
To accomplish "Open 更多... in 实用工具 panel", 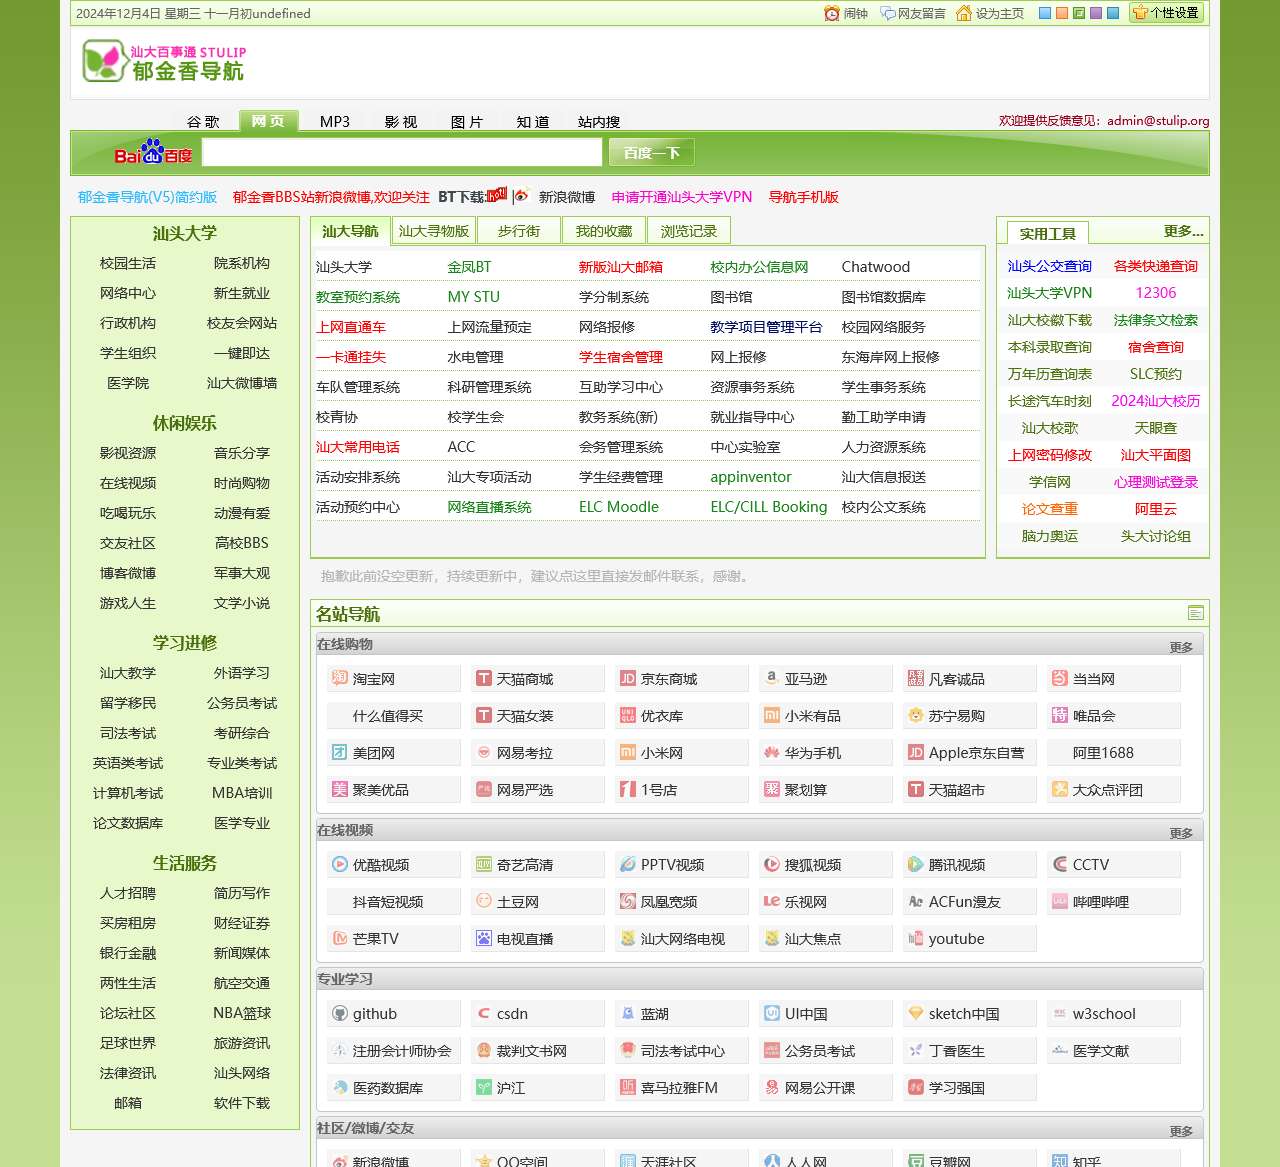I will (1183, 231).
